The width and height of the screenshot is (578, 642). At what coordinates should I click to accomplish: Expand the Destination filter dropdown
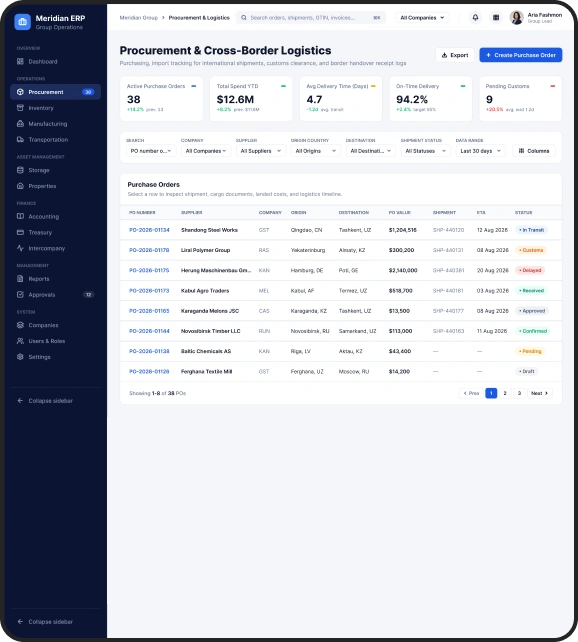[x=371, y=151]
